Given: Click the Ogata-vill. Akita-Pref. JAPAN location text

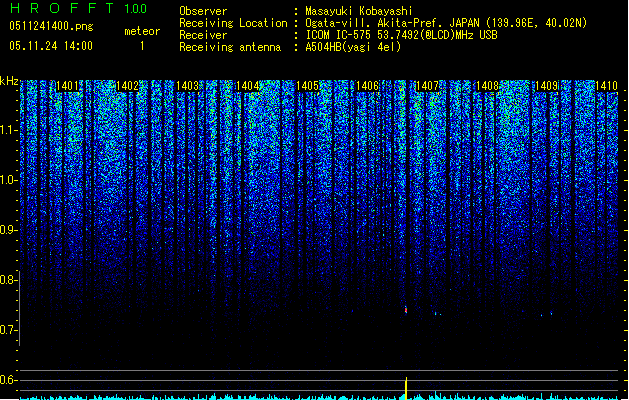Looking at the screenshot, I should [x=446, y=23].
